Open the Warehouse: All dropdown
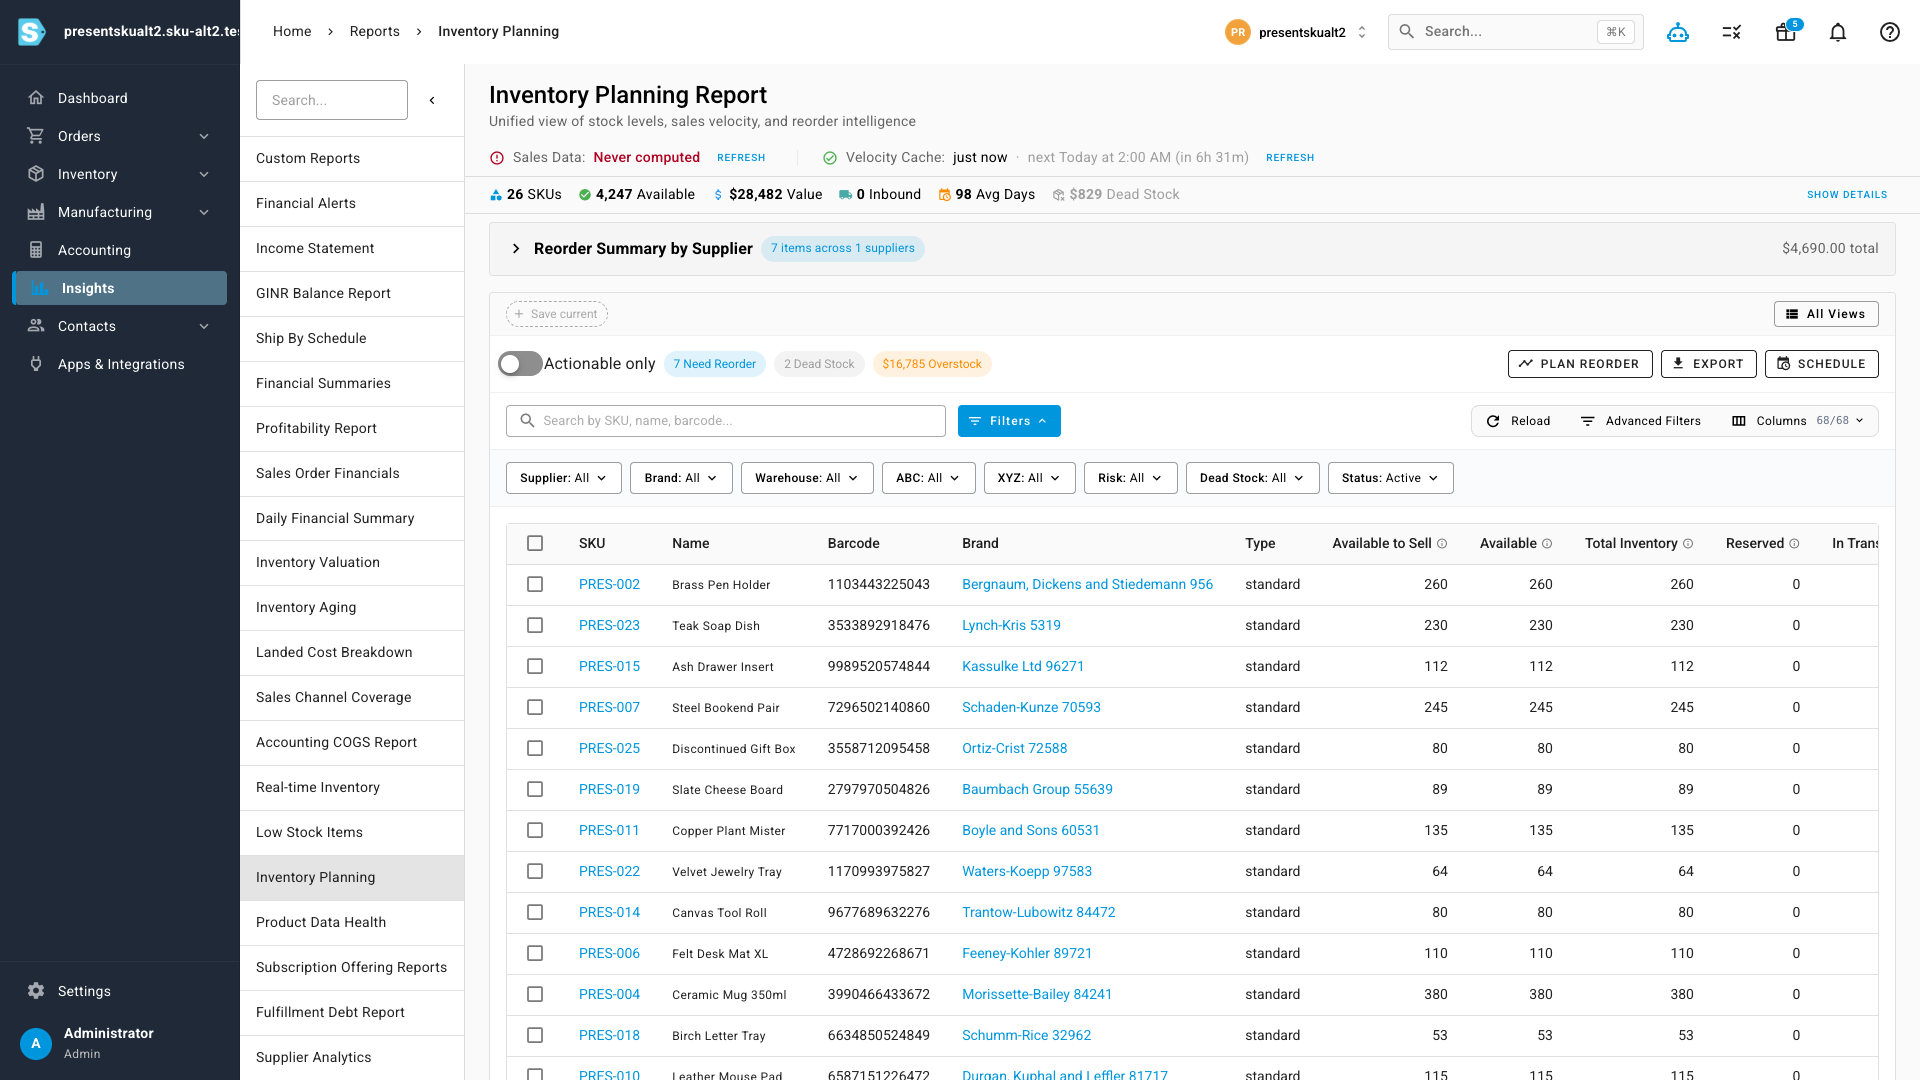The image size is (1920, 1080). pyautogui.click(x=807, y=478)
